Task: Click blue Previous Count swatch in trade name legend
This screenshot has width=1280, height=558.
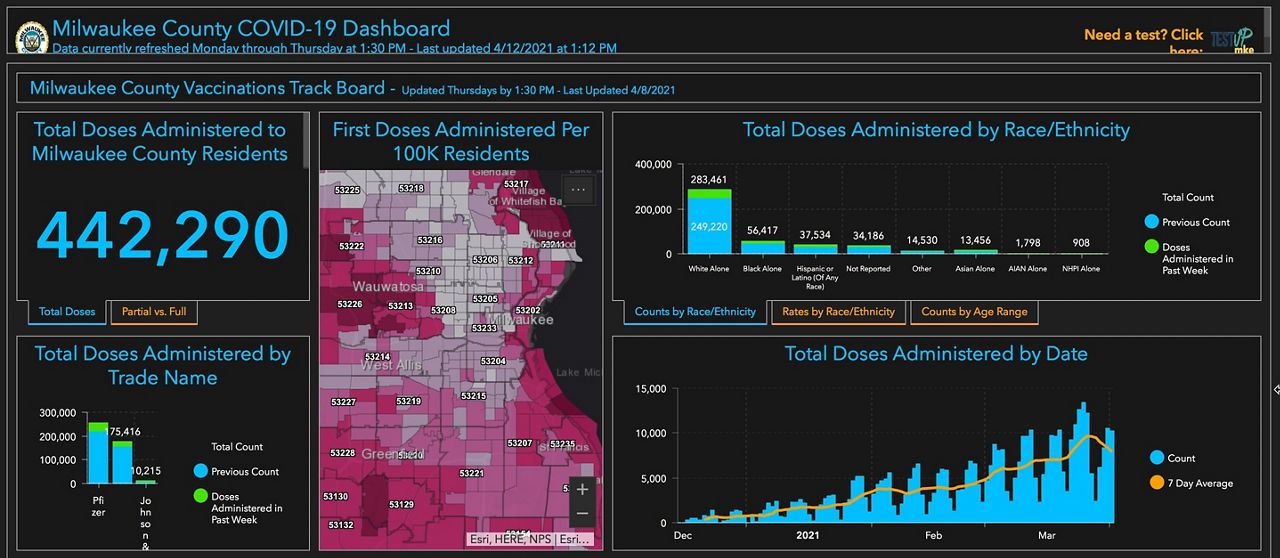Action: click(201, 471)
